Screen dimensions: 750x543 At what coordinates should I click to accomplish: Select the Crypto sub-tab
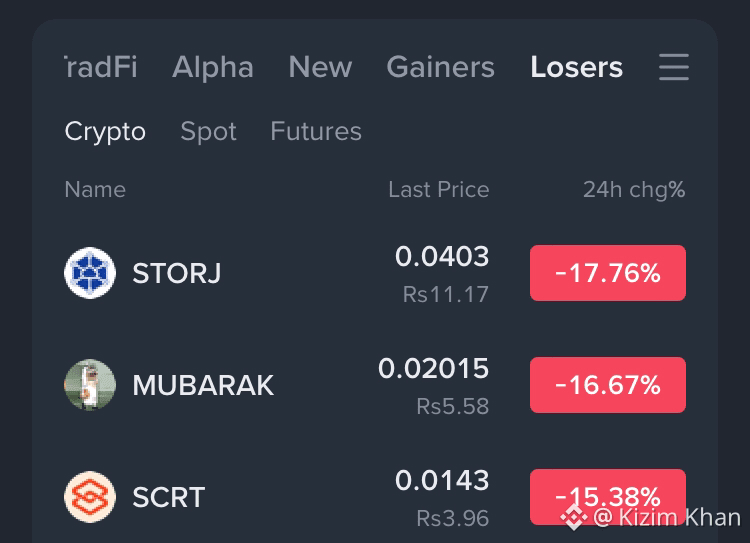click(105, 131)
